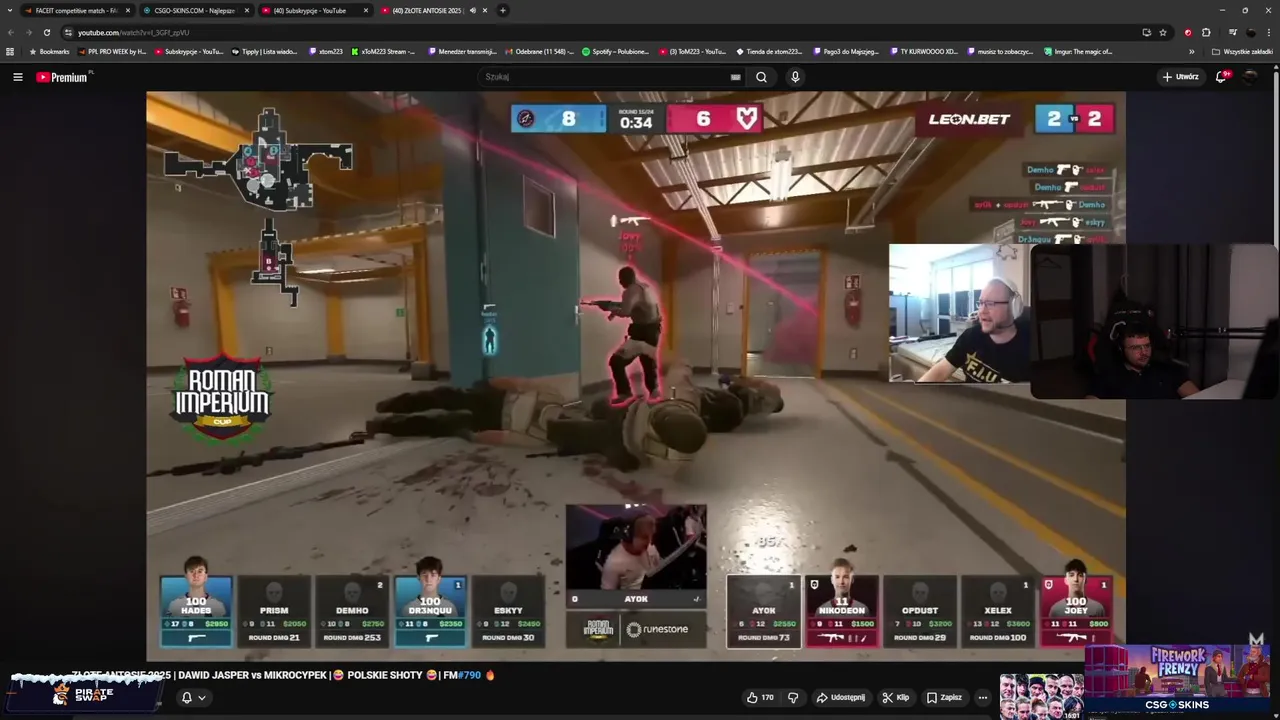Open browser extensions puzzle icon
The width and height of the screenshot is (1280, 720).
tap(1206, 32)
